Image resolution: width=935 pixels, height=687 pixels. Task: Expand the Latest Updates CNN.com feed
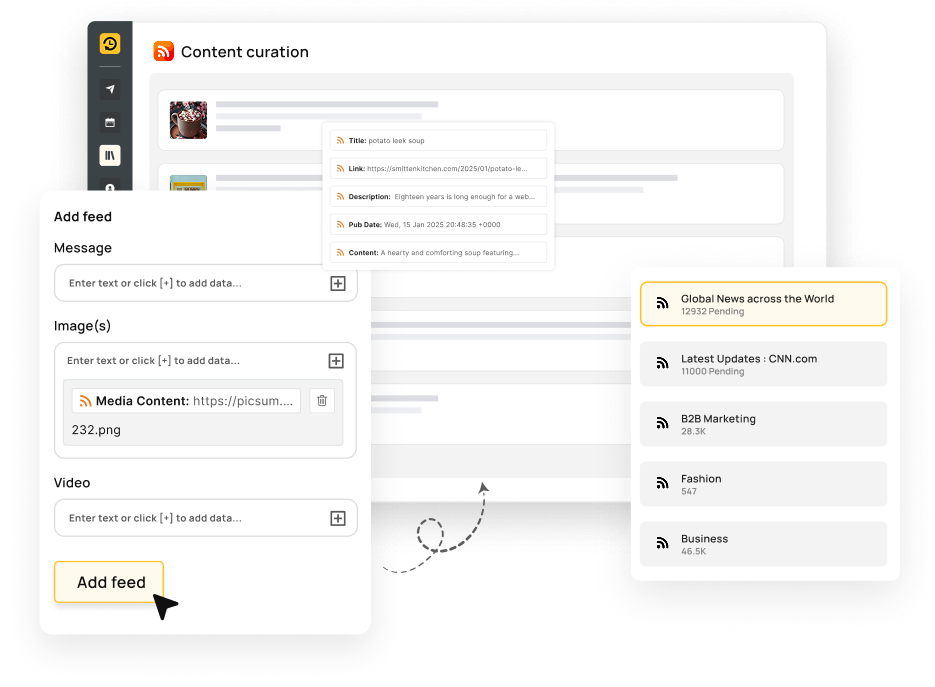pos(762,363)
